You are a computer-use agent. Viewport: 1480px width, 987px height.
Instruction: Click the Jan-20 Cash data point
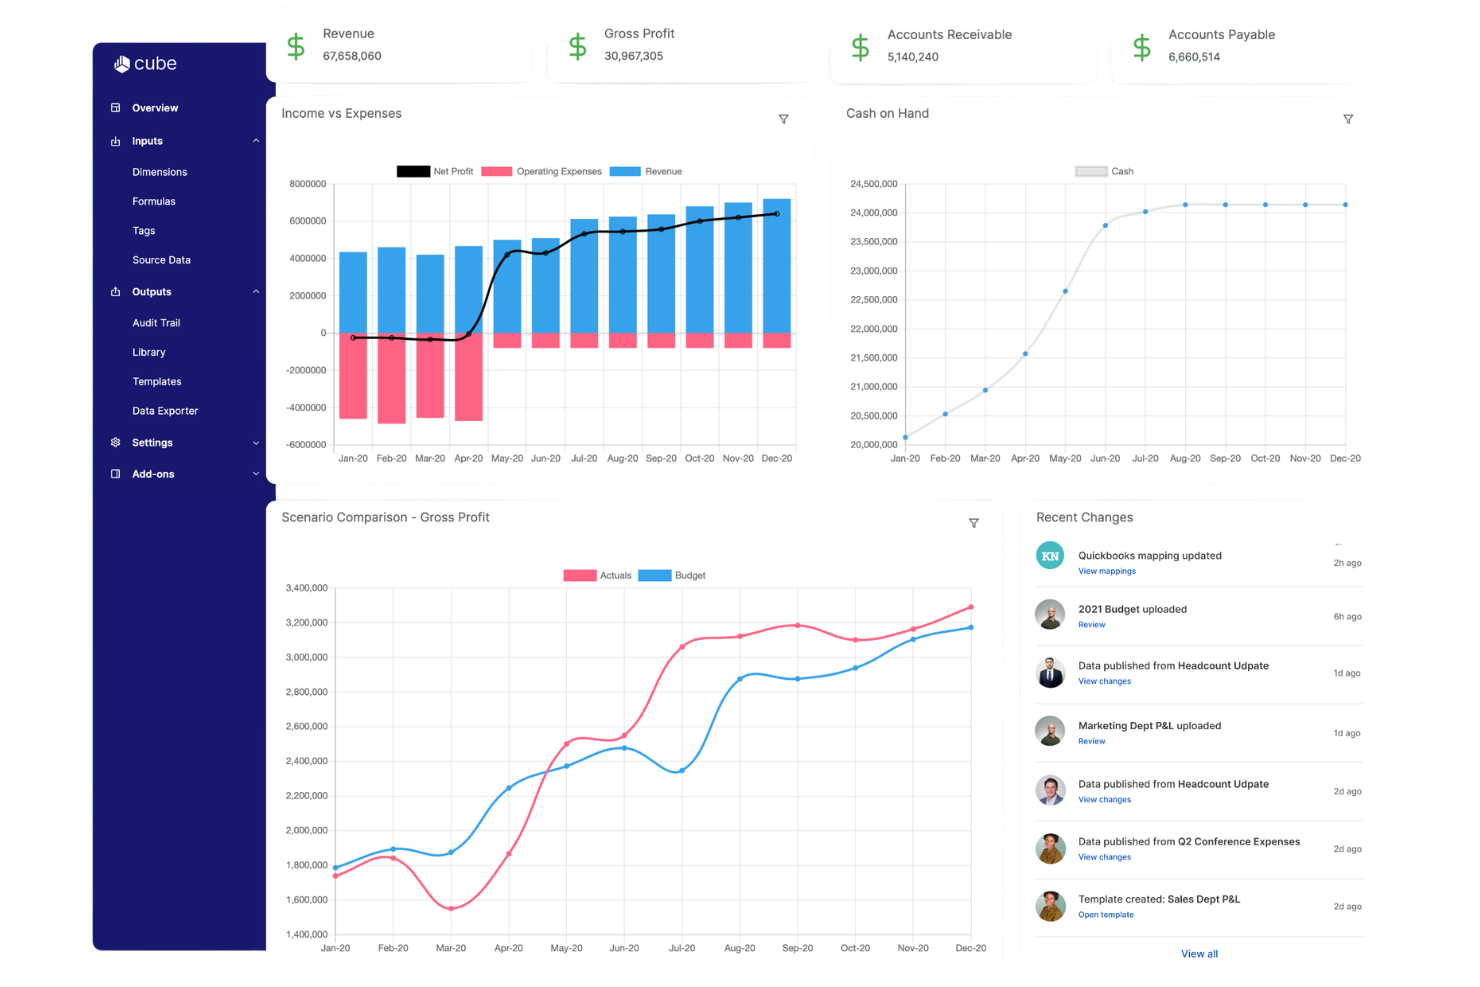905,437
